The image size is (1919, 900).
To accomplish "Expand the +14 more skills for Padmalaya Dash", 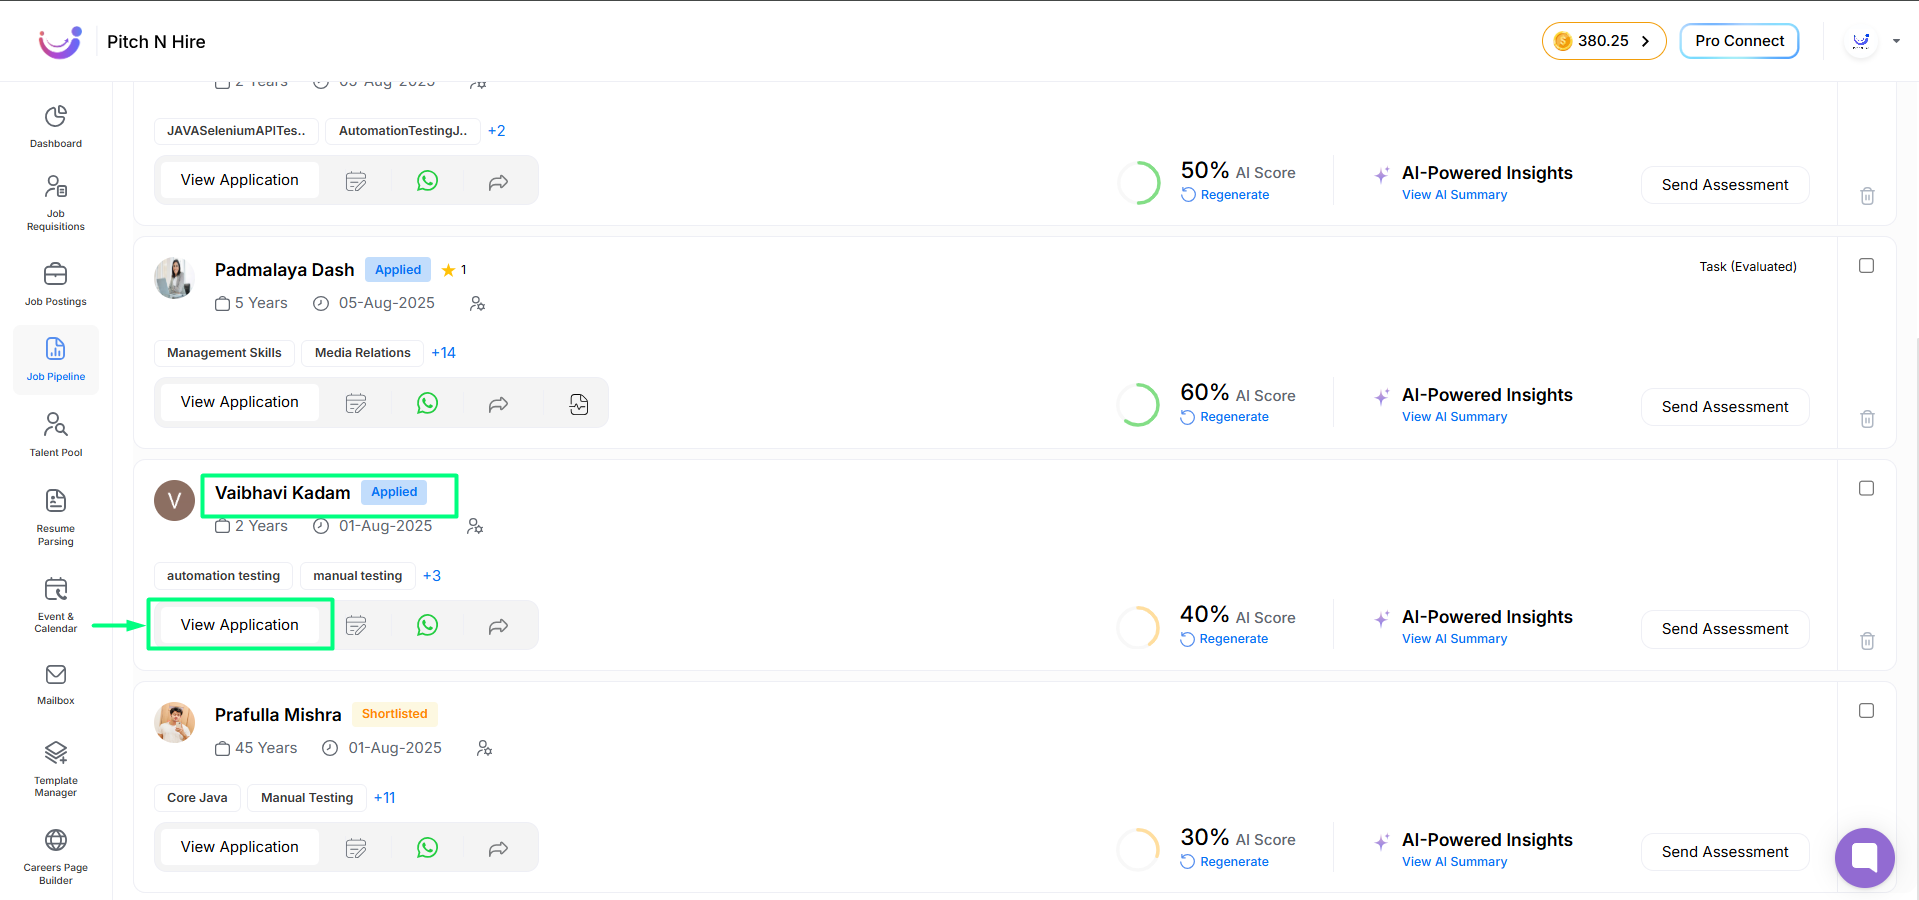I will pos(443,353).
